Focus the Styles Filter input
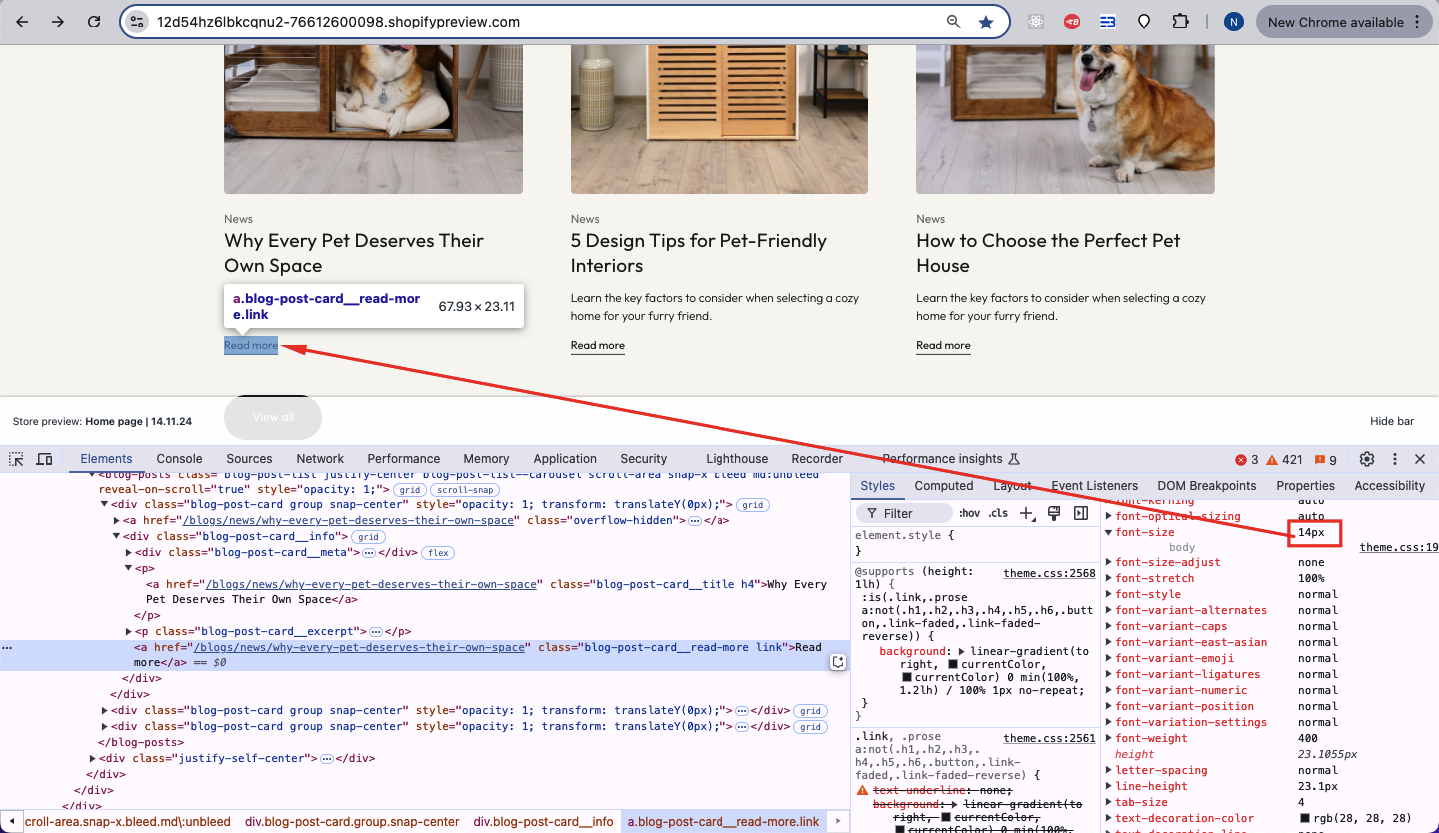This screenshot has height=833, width=1439. pos(904,513)
